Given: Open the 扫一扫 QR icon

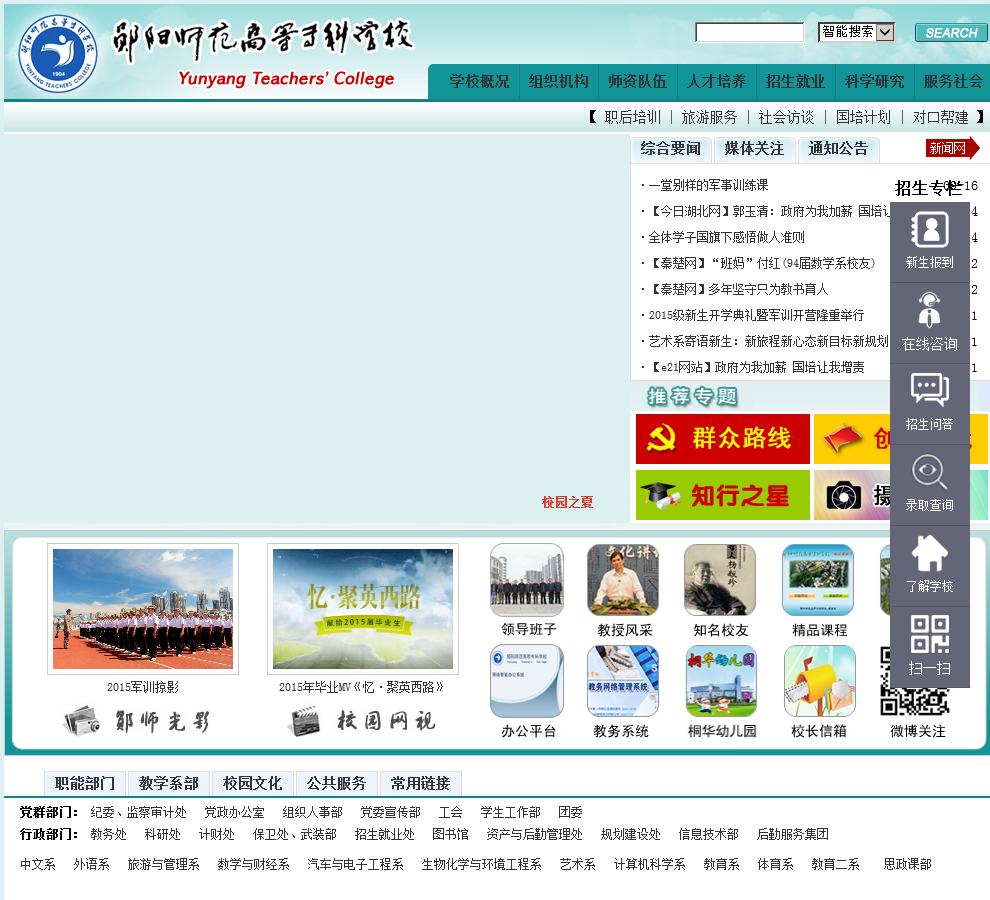Looking at the screenshot, I should (x=929, y=633).
